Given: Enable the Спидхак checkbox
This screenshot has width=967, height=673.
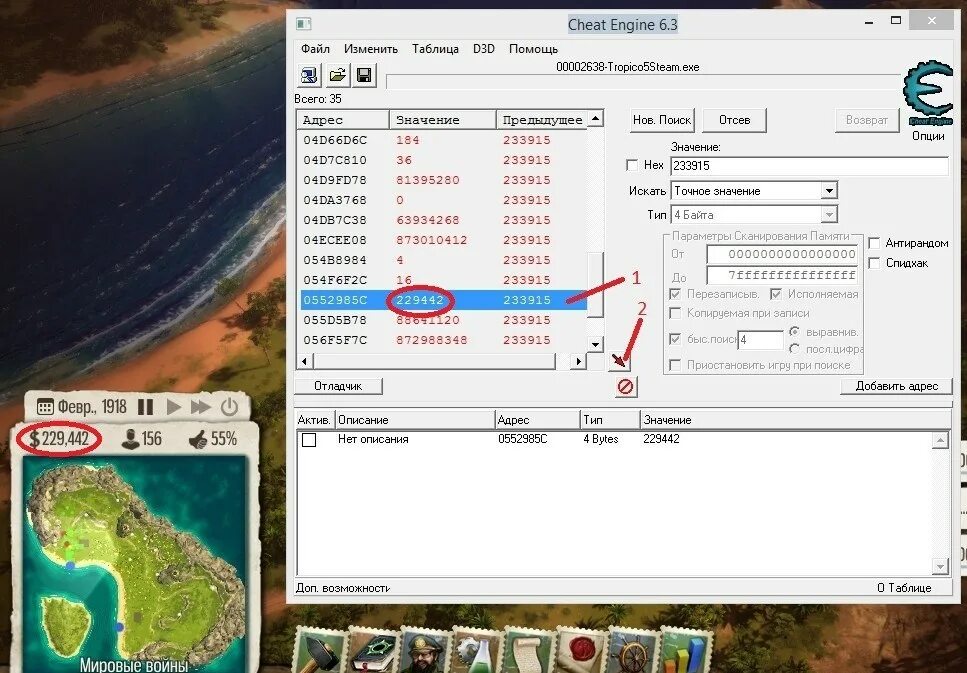Looking at the screenshot, I should pyautogui.click(x=874, y=263).
